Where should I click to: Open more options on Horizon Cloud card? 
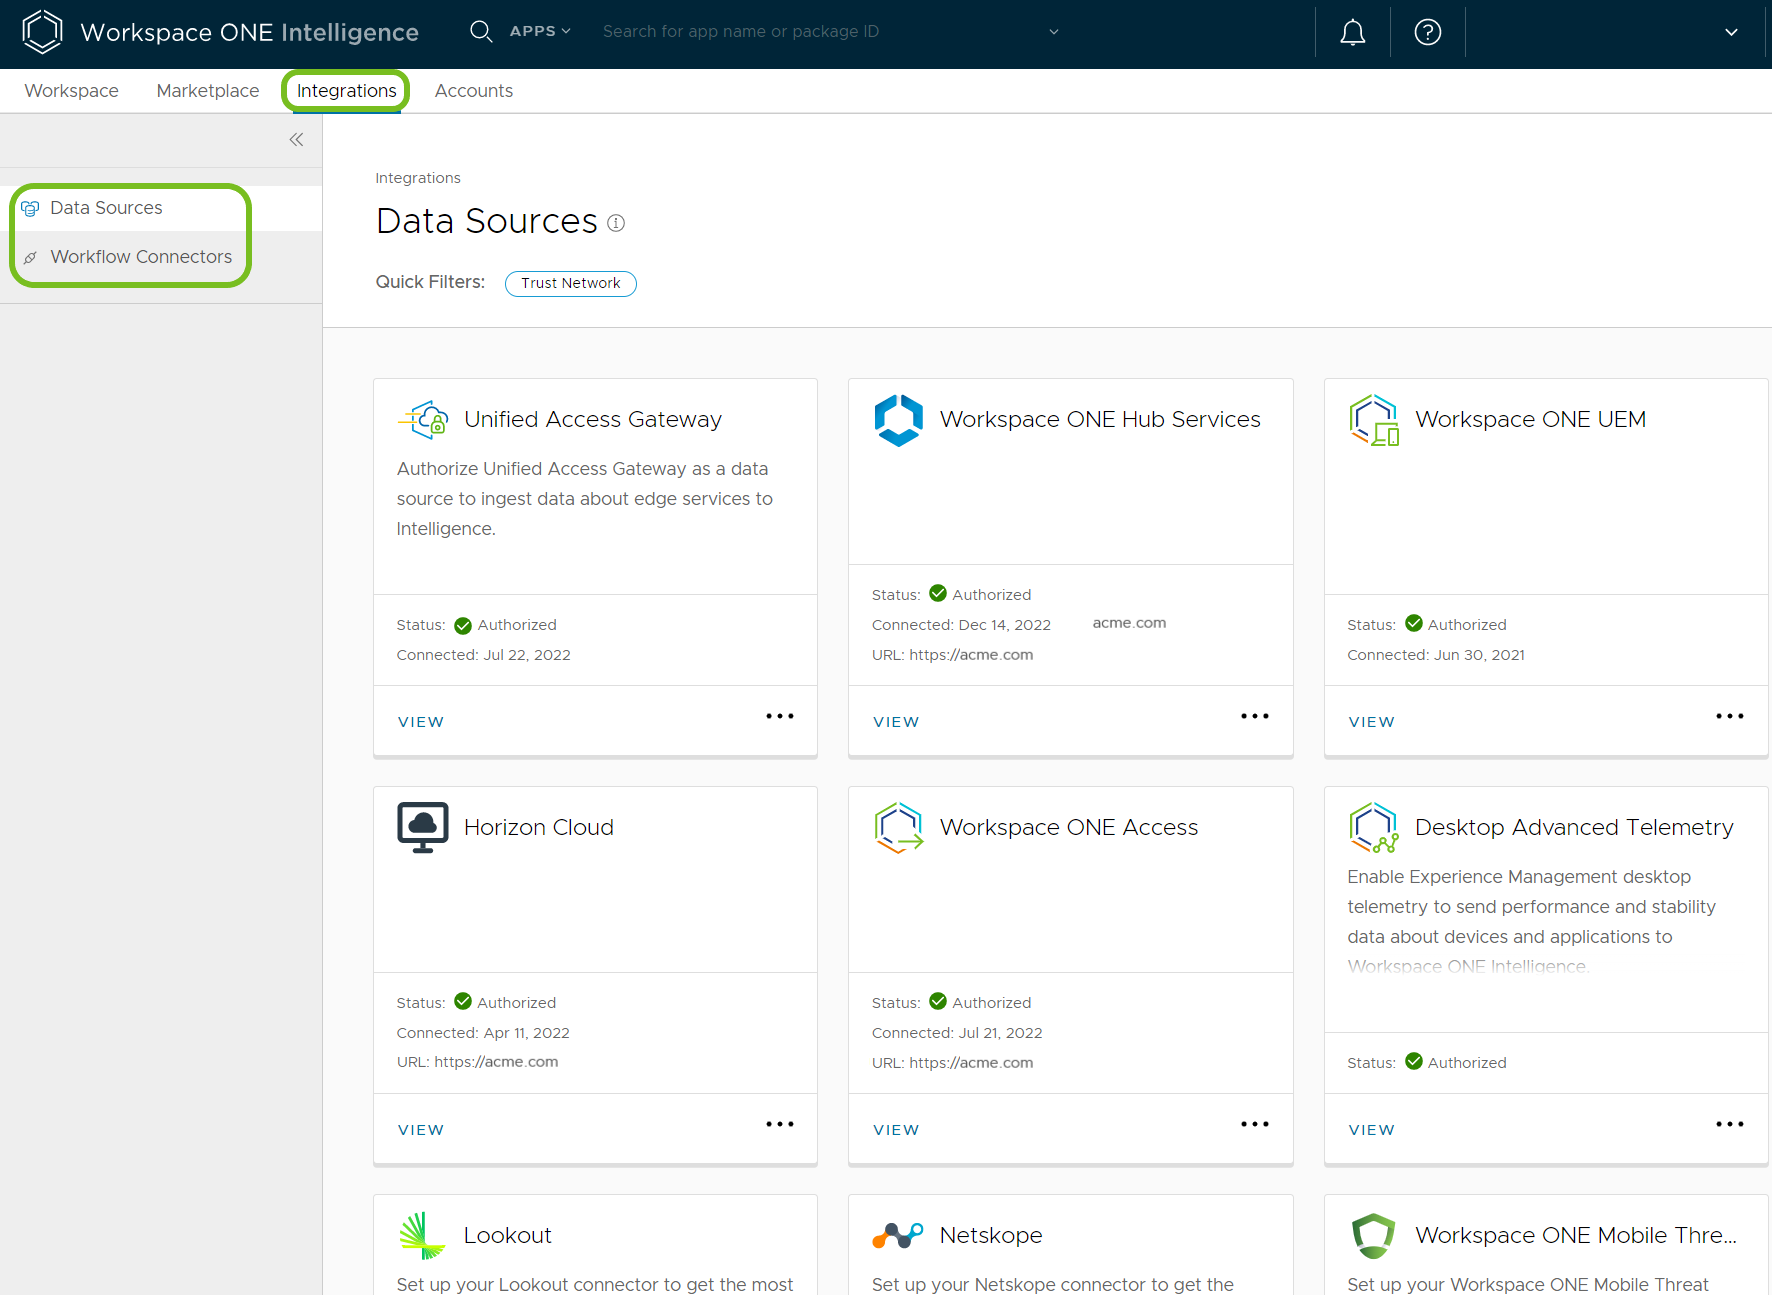pyautogui.click(x=780, y=1124)
